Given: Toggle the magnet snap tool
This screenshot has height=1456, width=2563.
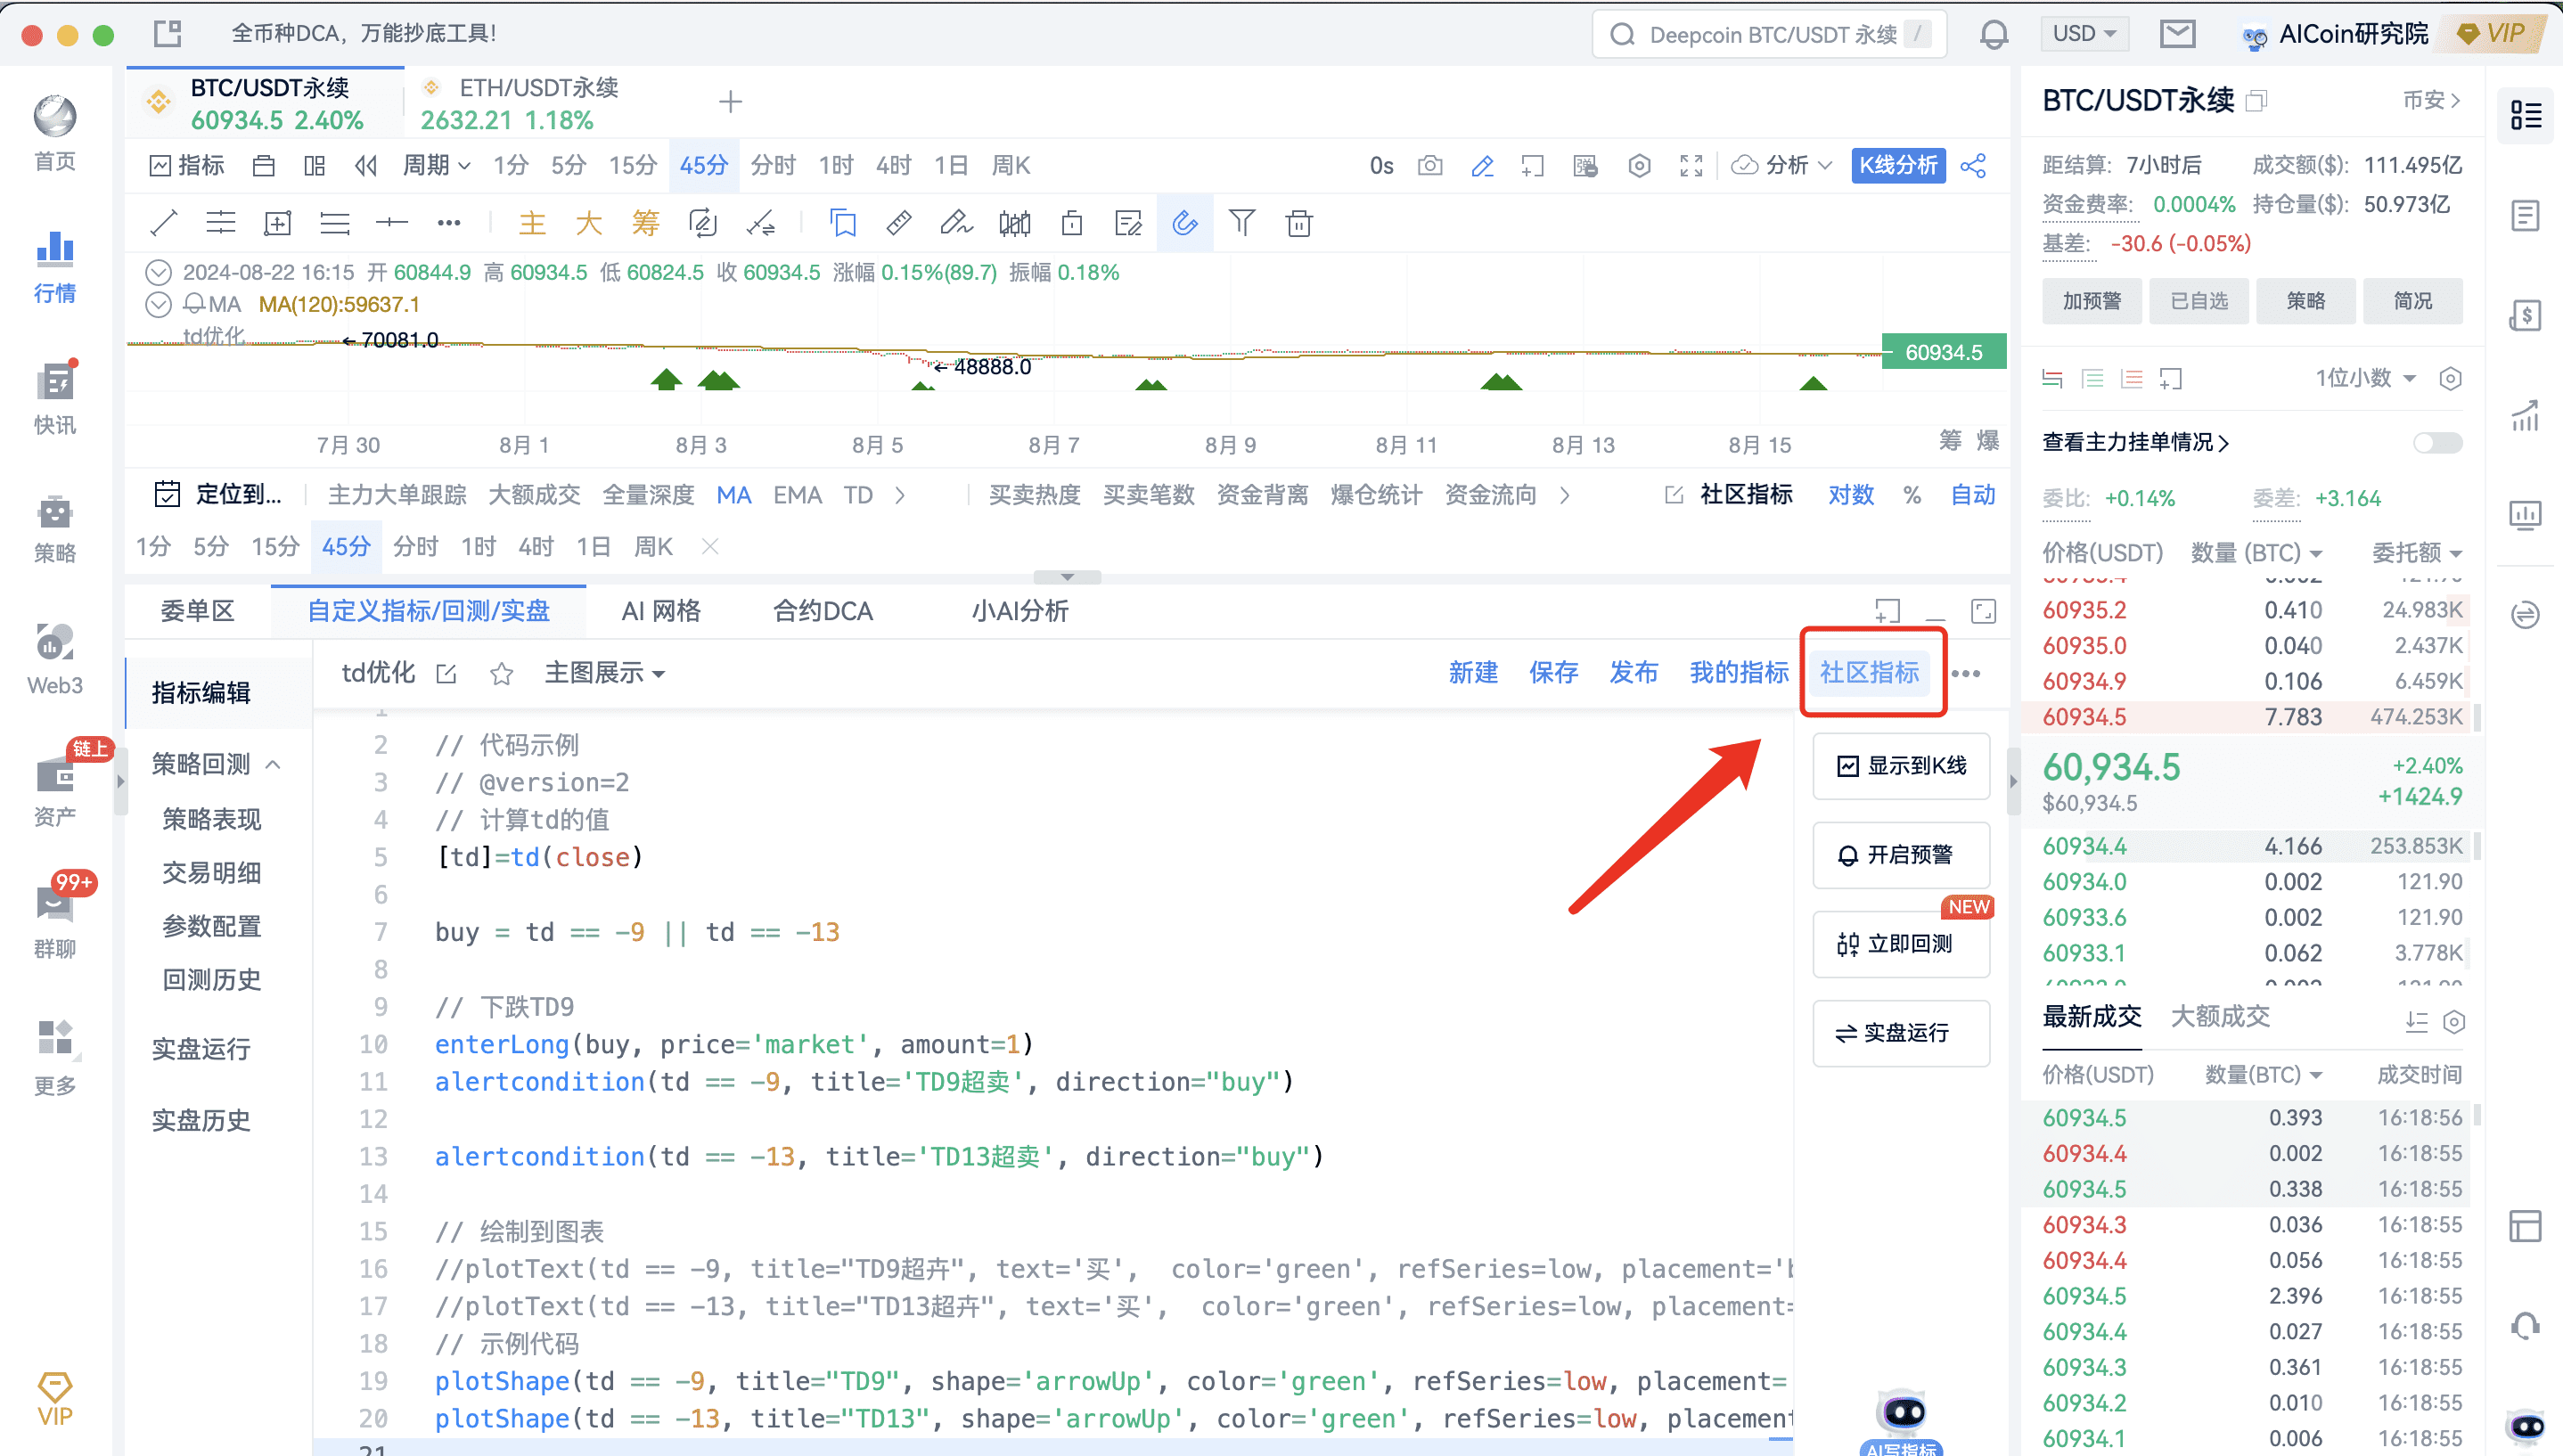Looking at the screenshot, I should click(1185, 222).
